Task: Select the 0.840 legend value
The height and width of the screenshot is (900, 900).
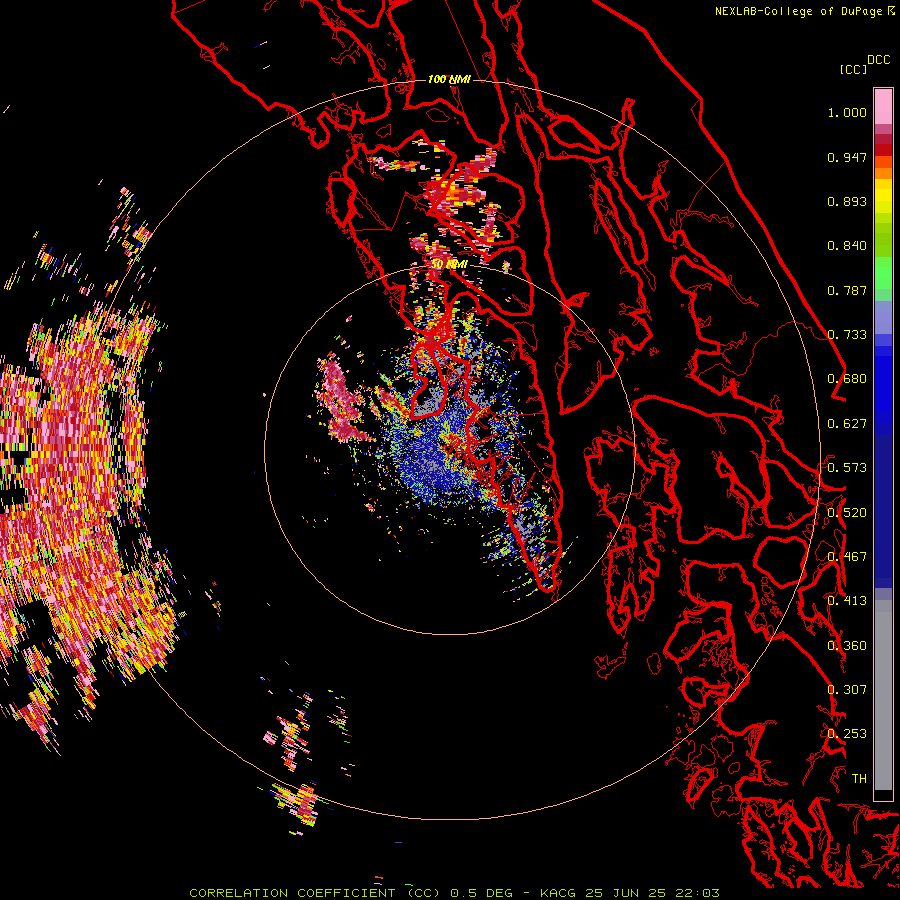Action: click(847, 246)
